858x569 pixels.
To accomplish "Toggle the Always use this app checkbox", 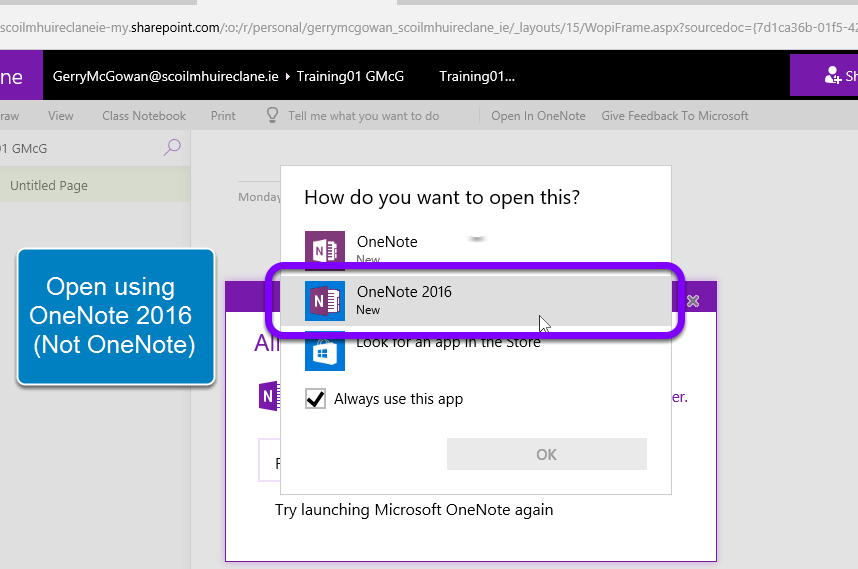I will pyautogui.click(x=315, y=399).
